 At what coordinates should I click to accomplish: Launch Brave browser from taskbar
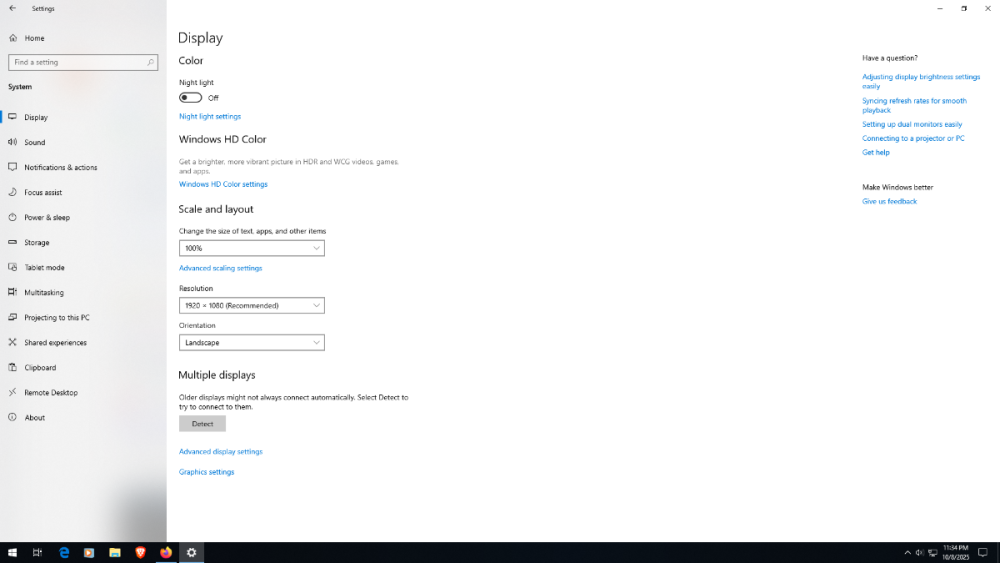(140, 552)
